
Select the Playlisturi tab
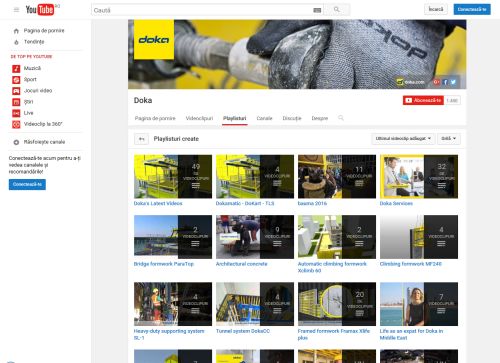pos(235,118)
